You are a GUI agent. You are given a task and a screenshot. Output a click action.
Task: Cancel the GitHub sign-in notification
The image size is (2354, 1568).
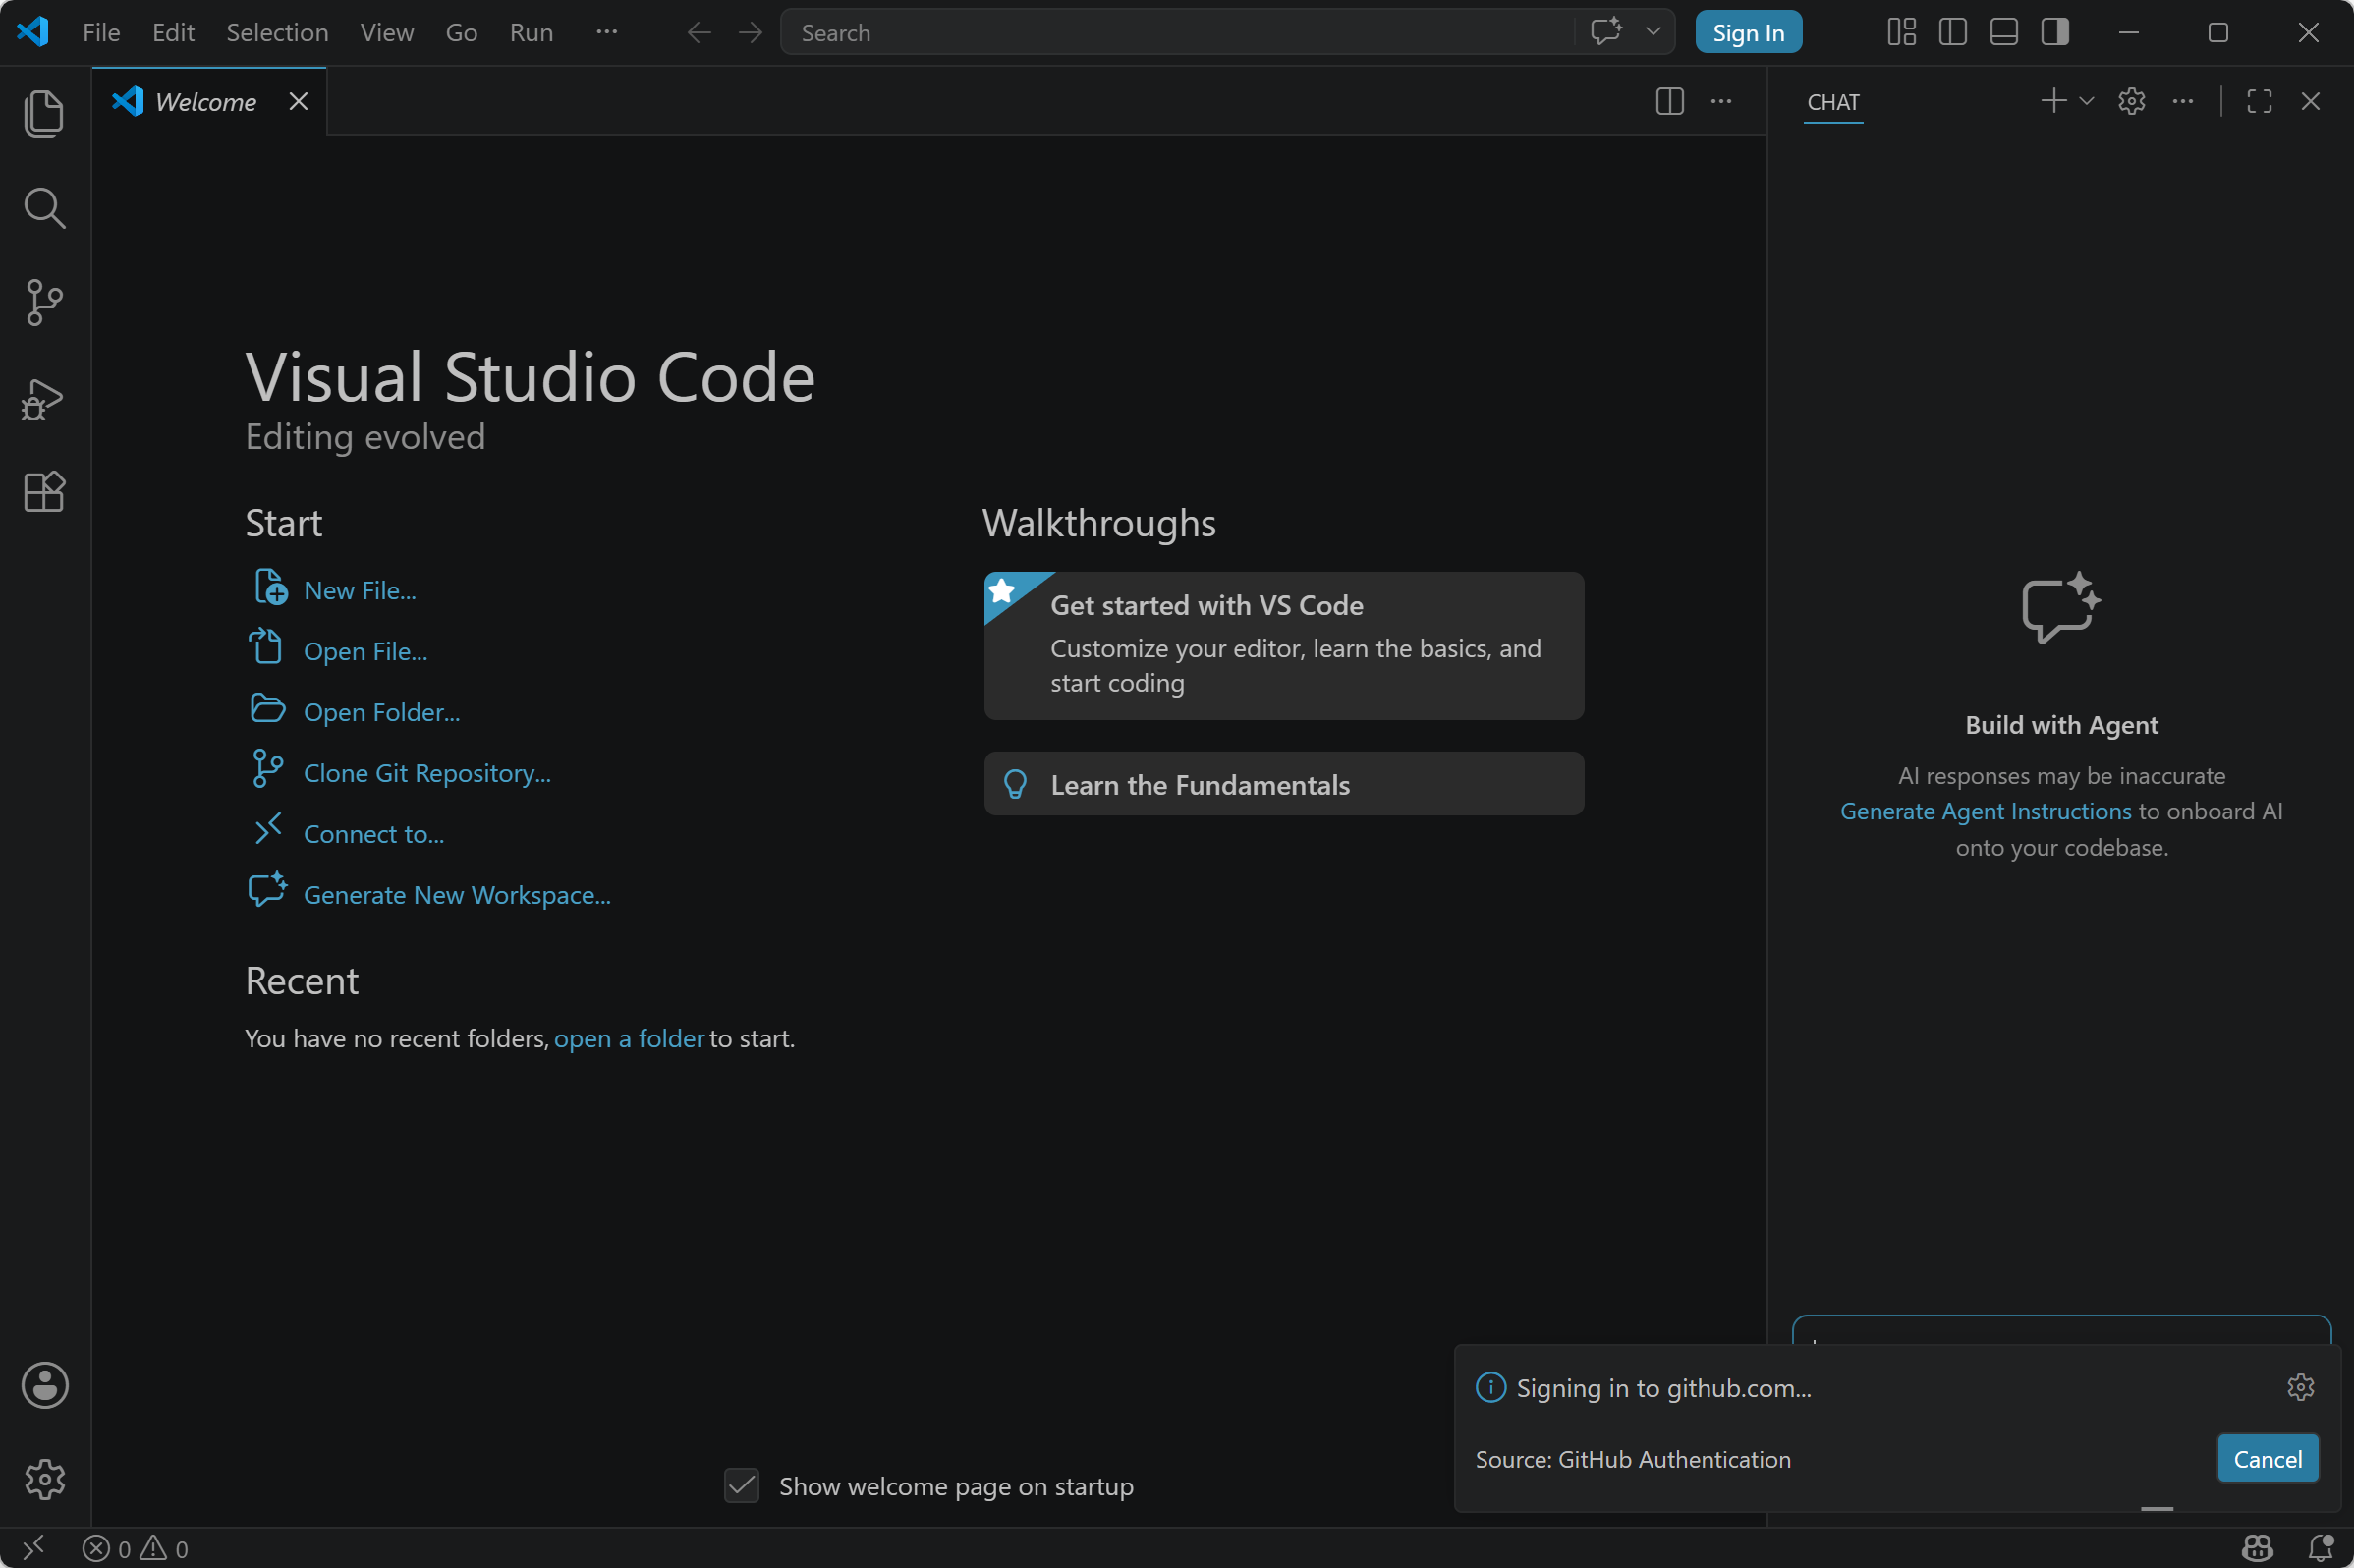(x=2267, y=1459)
